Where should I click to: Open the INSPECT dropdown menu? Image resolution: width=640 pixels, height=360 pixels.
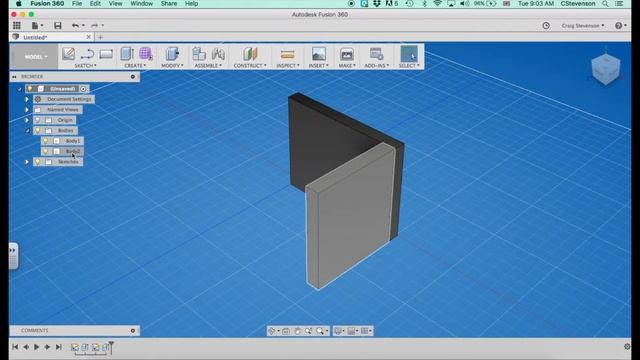tap(288, 65)
